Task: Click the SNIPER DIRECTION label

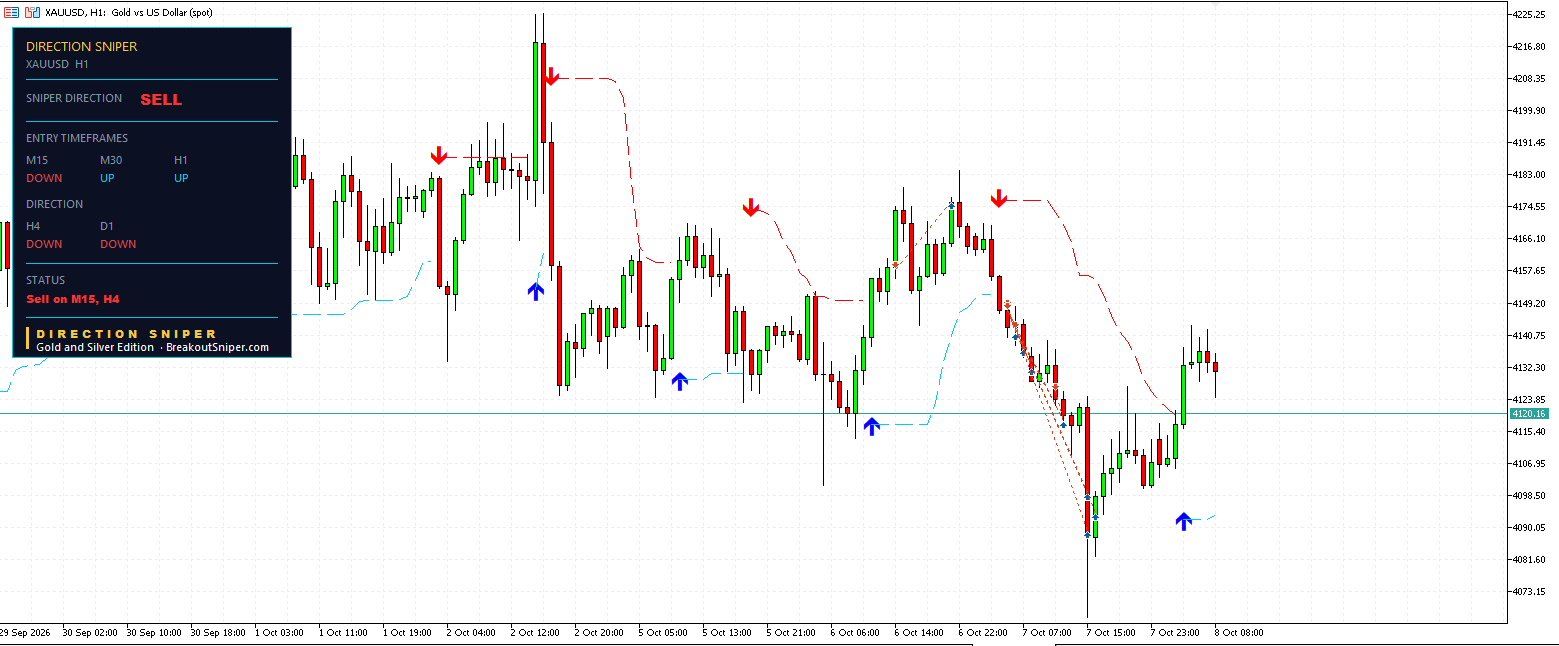Action: pyautogui.click(x=74, y=98)
